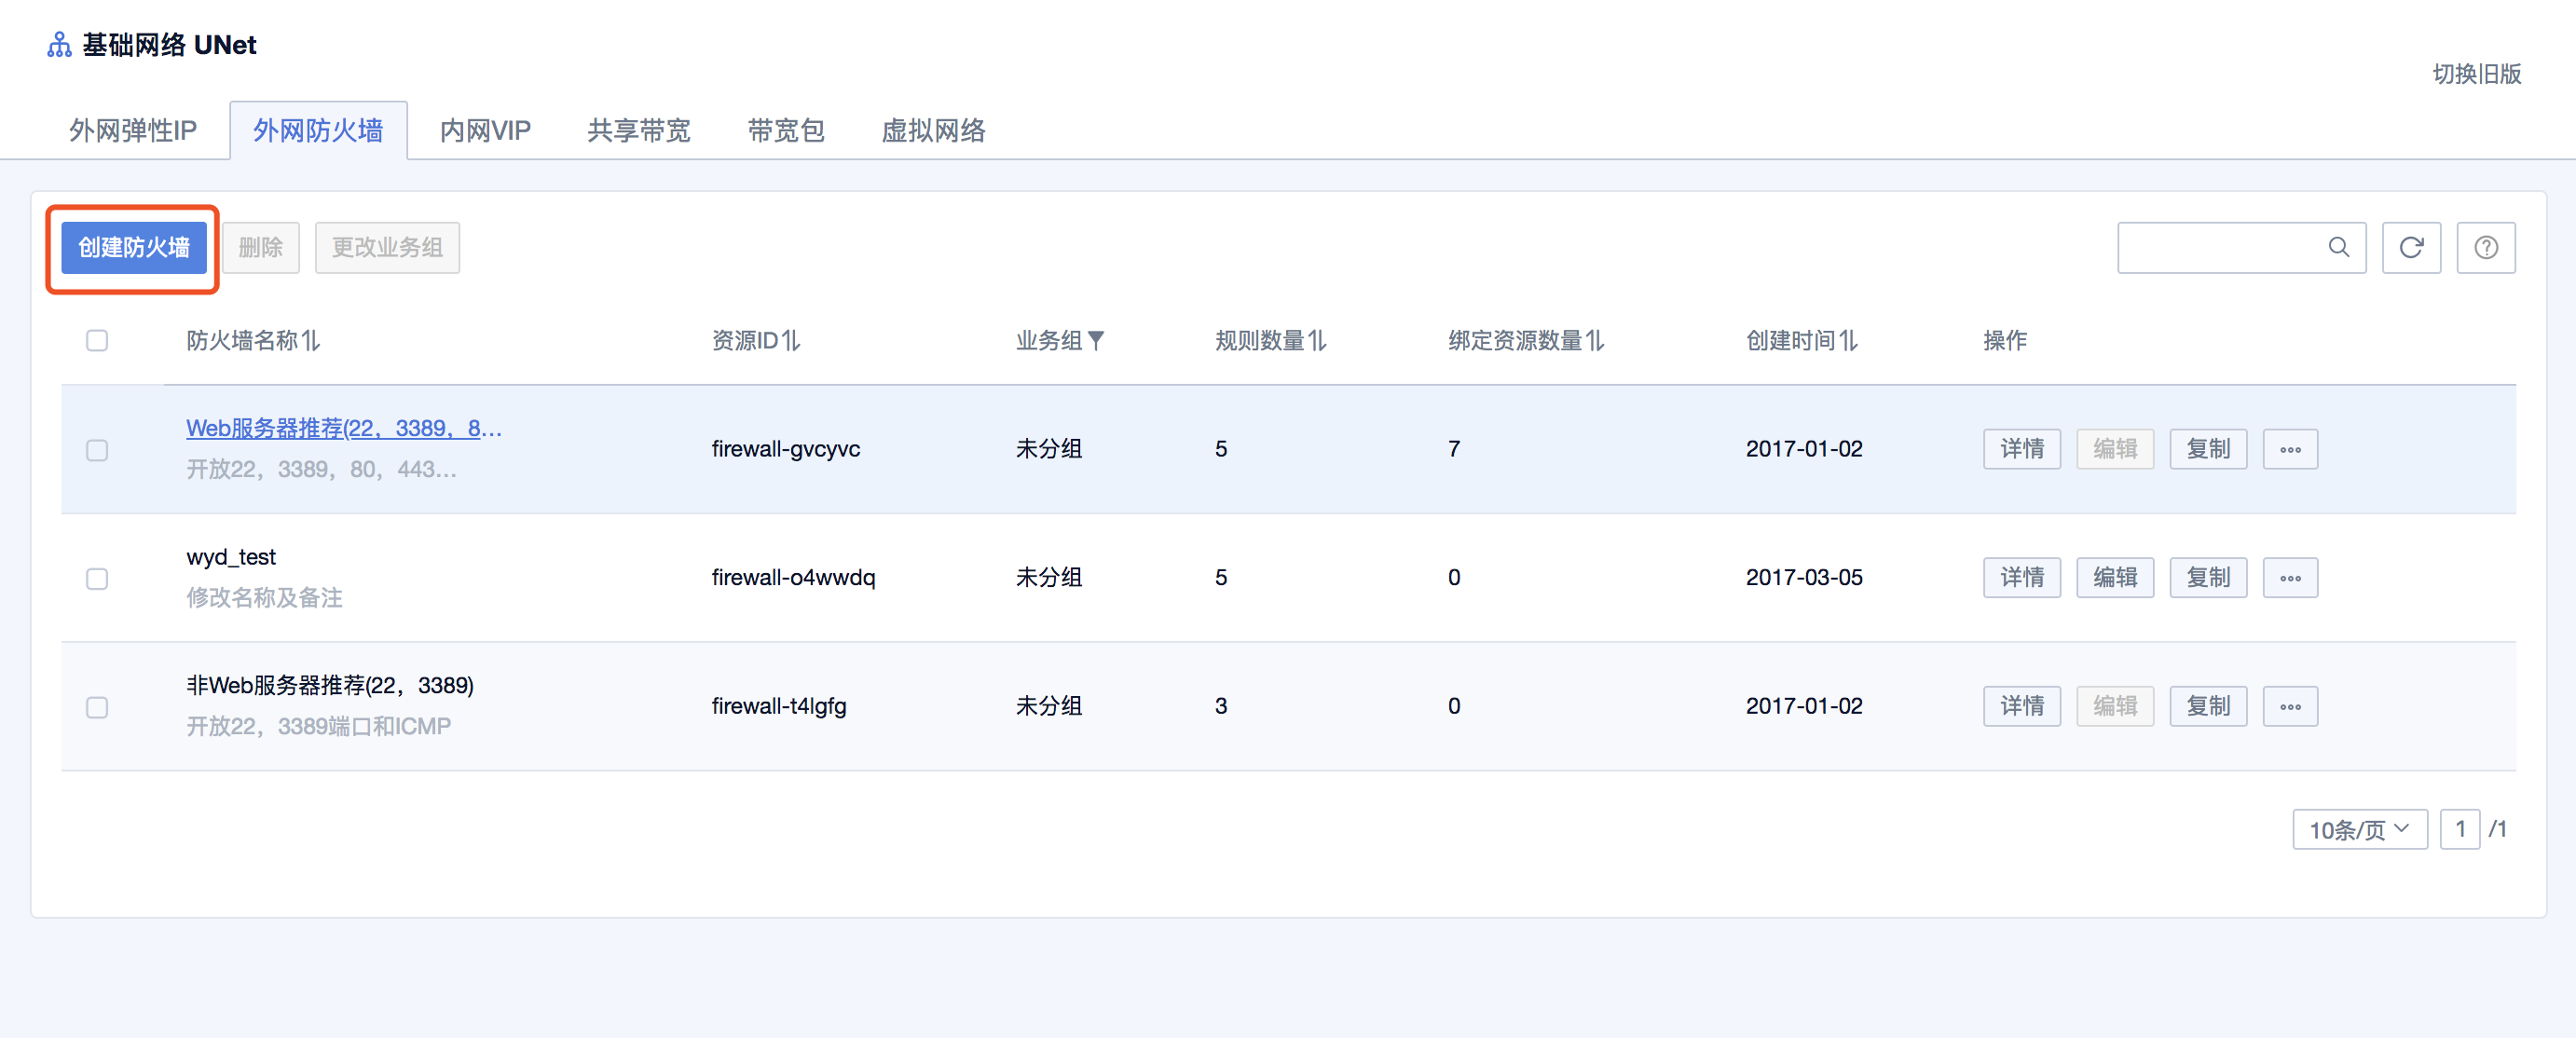Open more actions for firewall-gvcyvc
The height and width of the screenshot is (1038, 2576).
(2289, 449)
